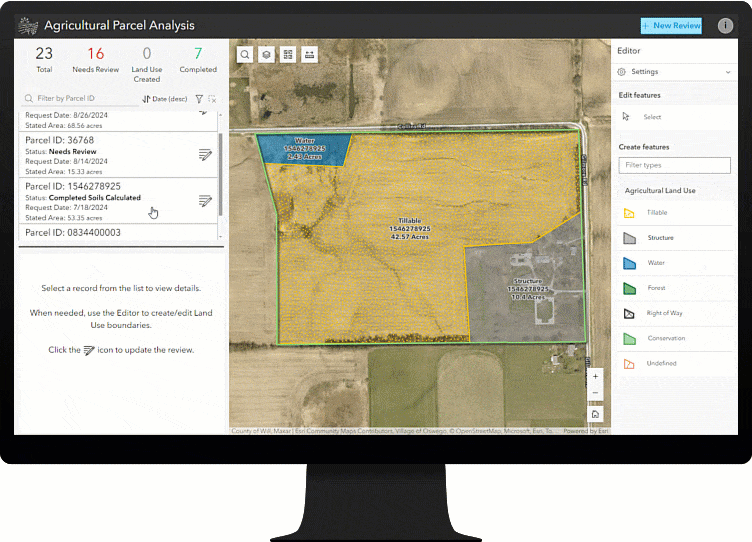Screen dimensions: 752x542
Task: Return map to home extent
Action: click(x=595, y=414)
